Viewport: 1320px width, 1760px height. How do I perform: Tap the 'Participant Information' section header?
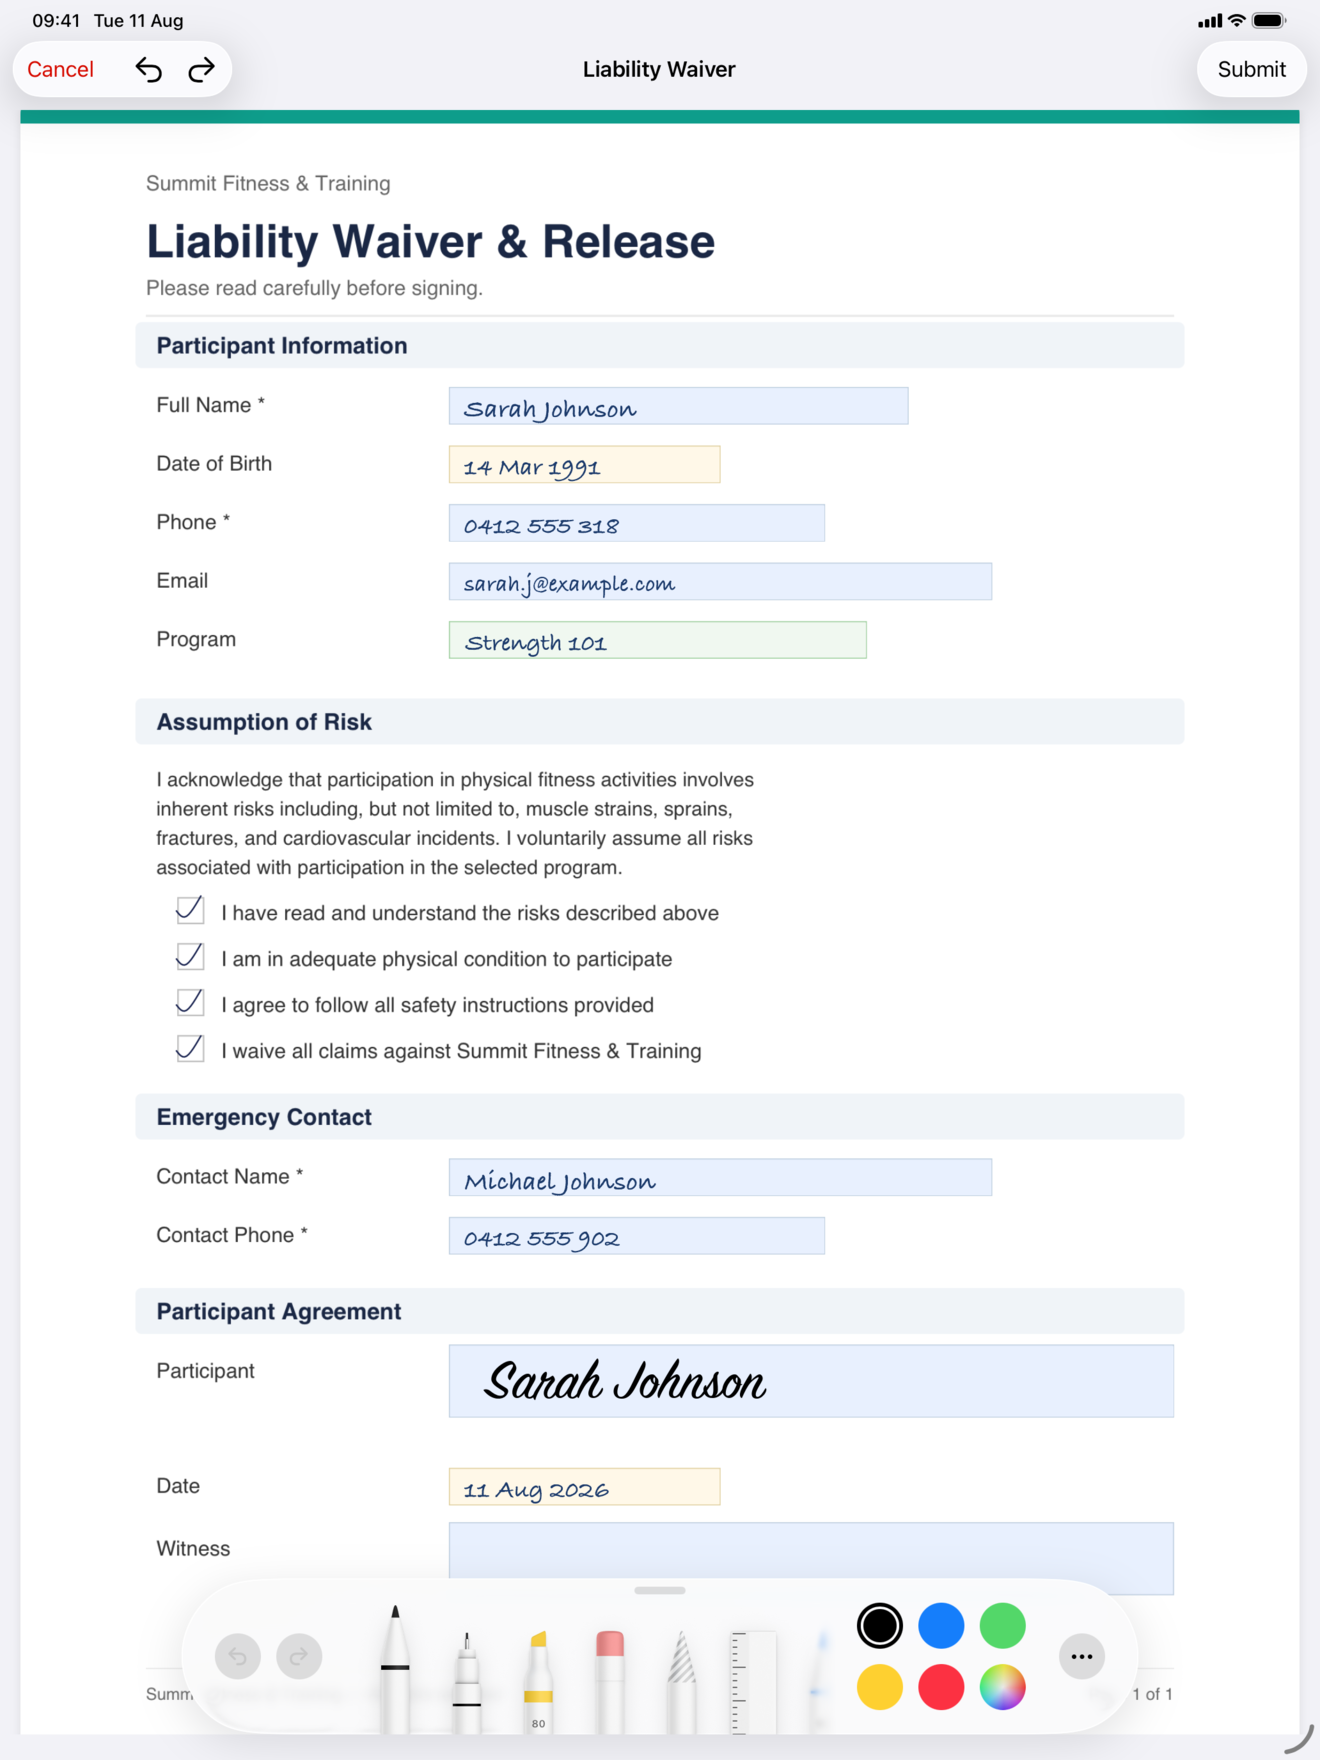click(x=660, y=346)
